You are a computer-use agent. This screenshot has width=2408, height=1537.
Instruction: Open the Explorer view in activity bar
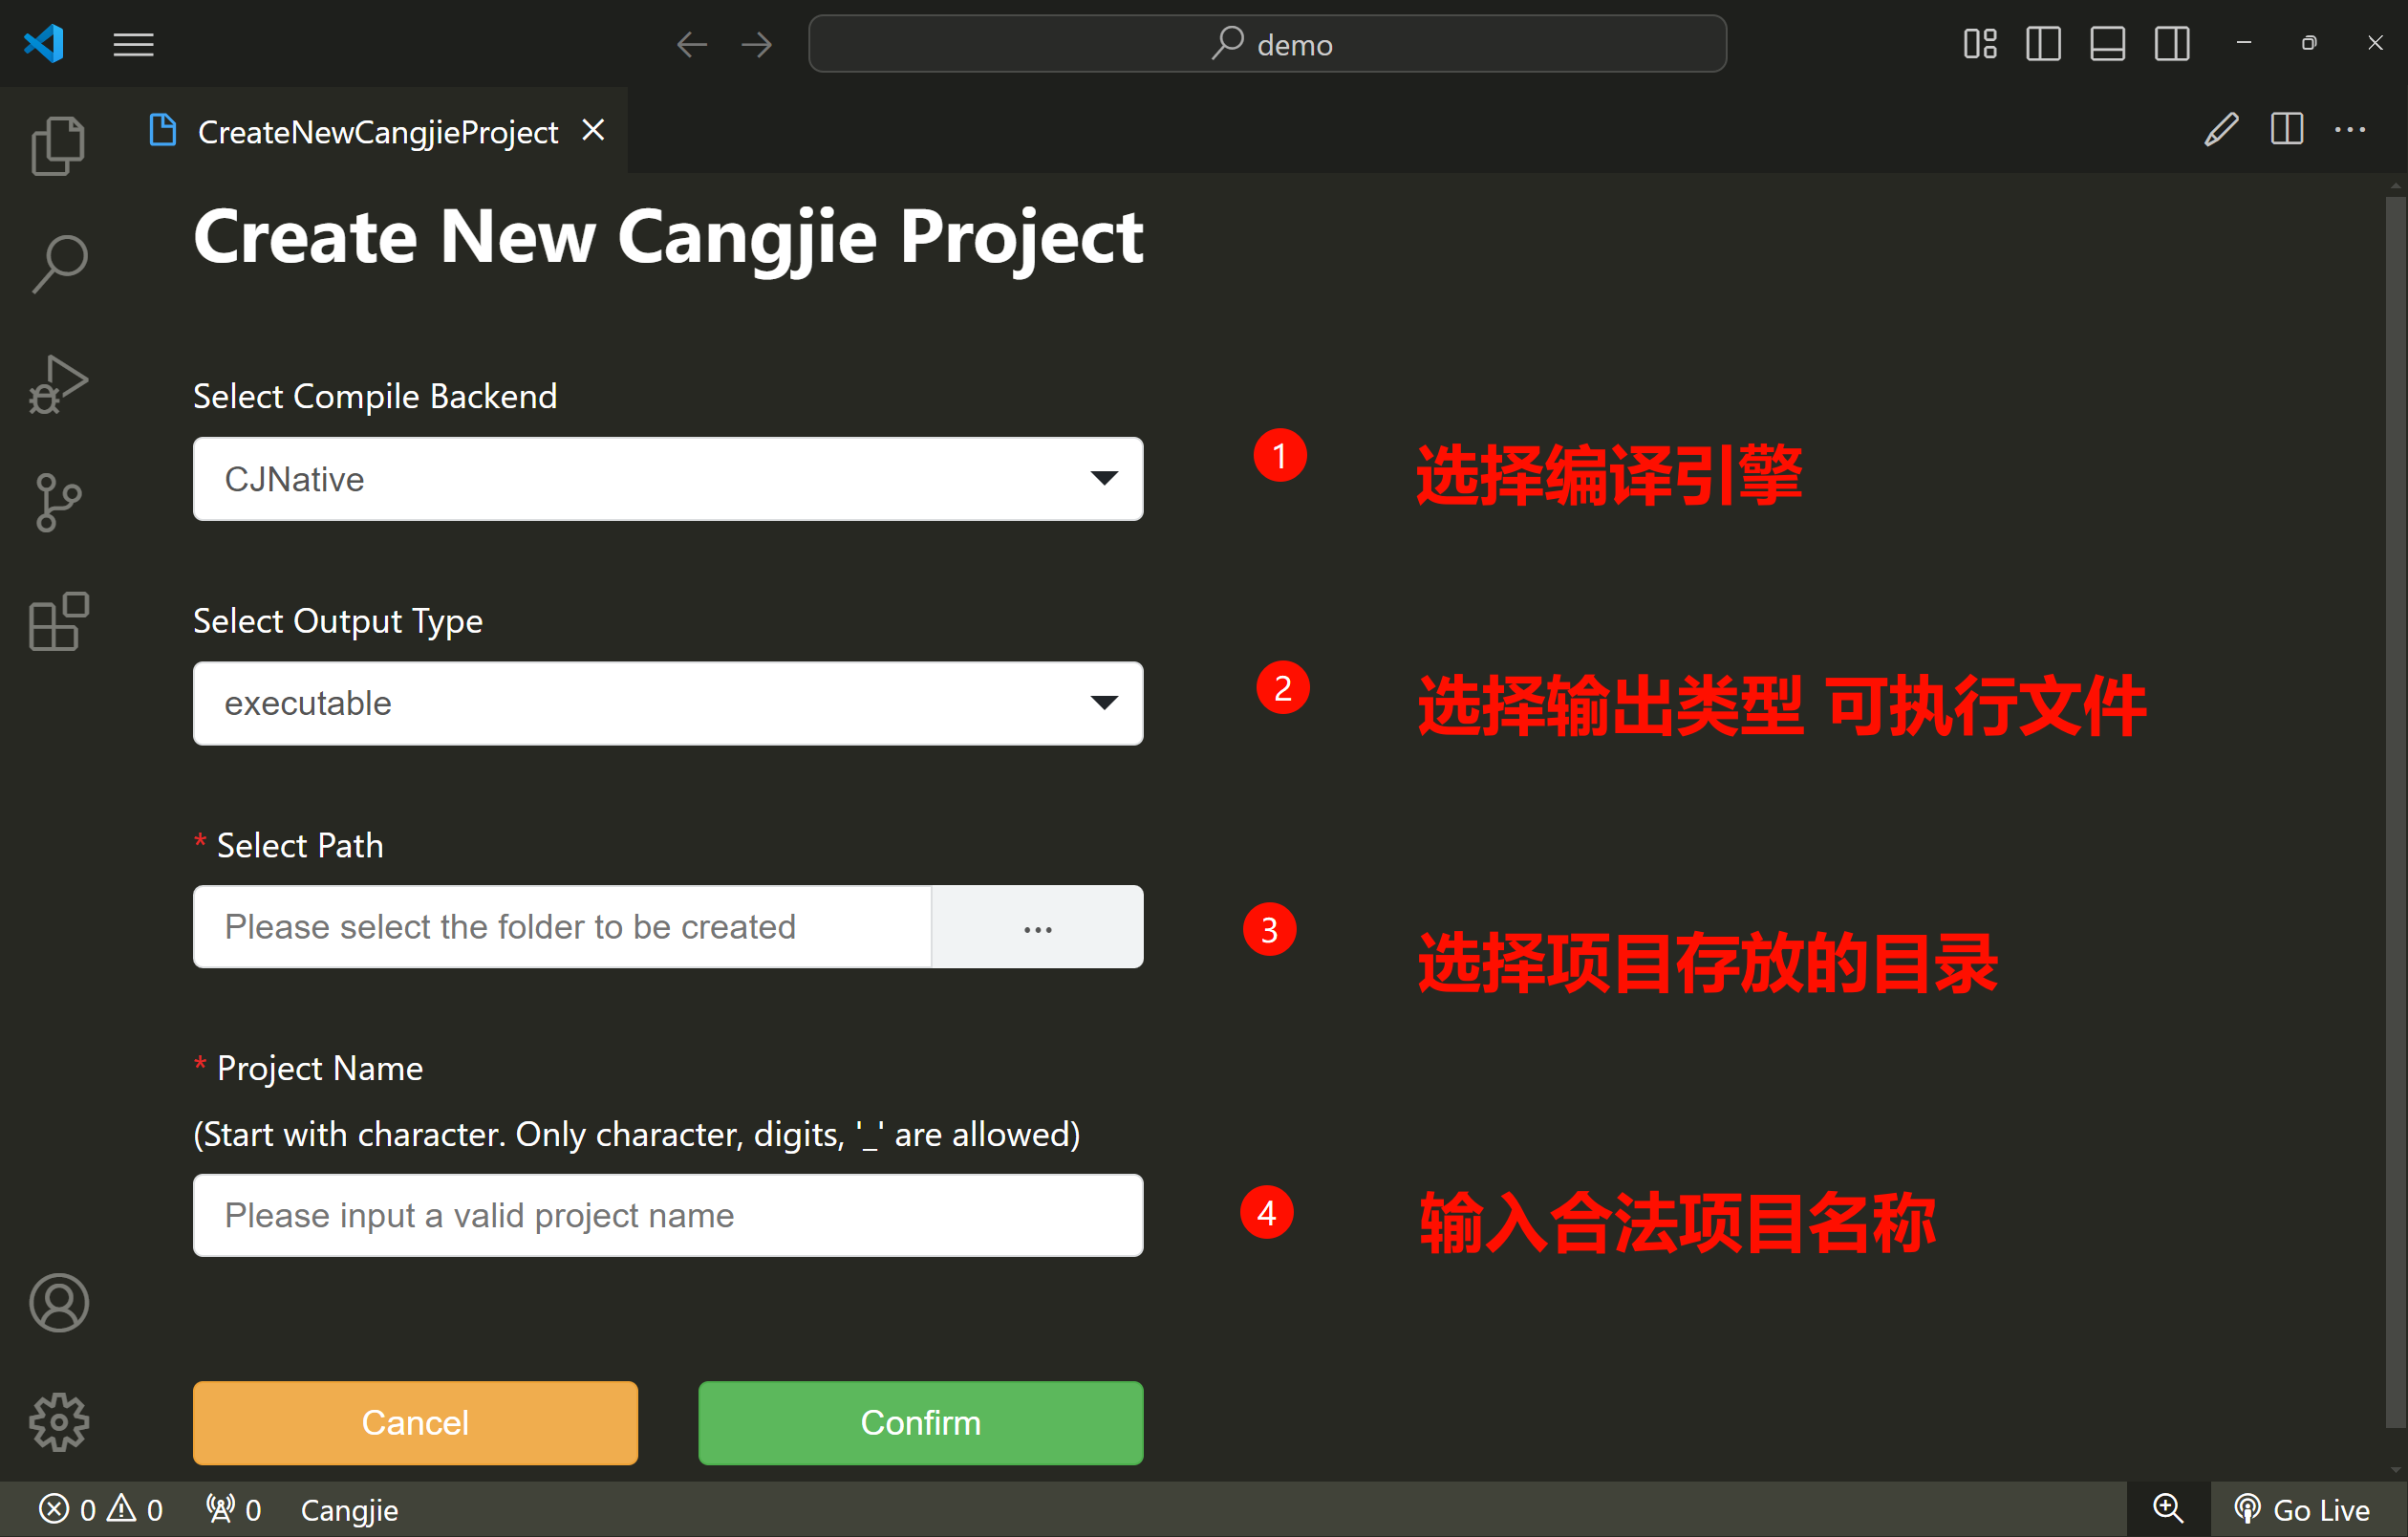tap(58, 147)
